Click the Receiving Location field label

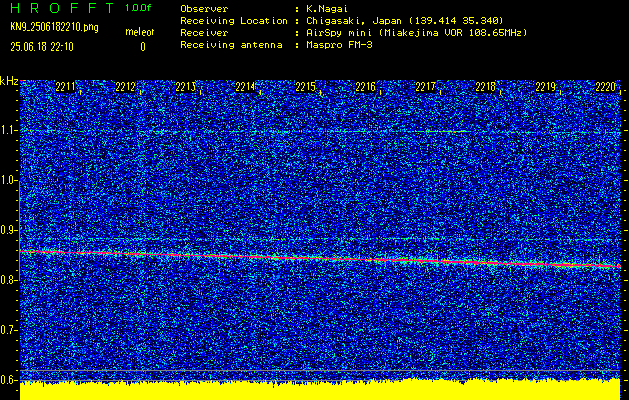click(x=234, y=21)
